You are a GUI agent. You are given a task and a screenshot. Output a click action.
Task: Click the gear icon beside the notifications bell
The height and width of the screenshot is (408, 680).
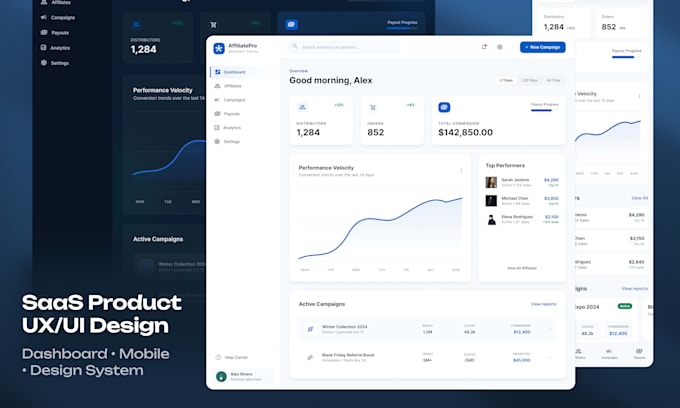(500, 47)
